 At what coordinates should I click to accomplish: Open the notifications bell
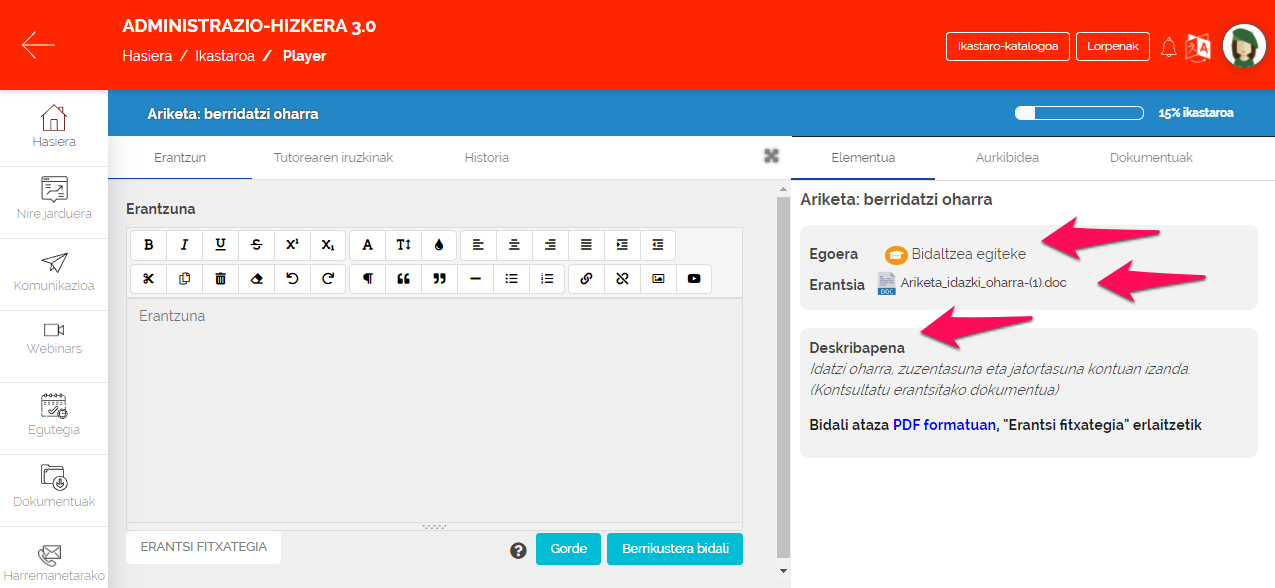pos(1168,47)
